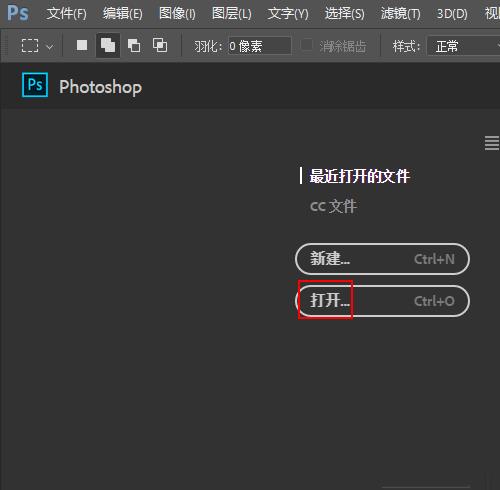Click the 羽化 feather value field
The height and width of the screenshot is (490, 500).
260,46
